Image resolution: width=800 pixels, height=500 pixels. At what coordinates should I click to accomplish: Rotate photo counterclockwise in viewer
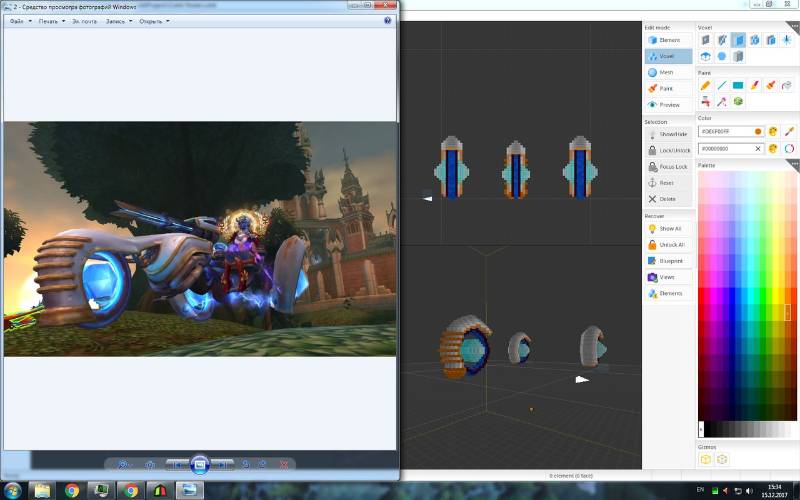(246, 465)
